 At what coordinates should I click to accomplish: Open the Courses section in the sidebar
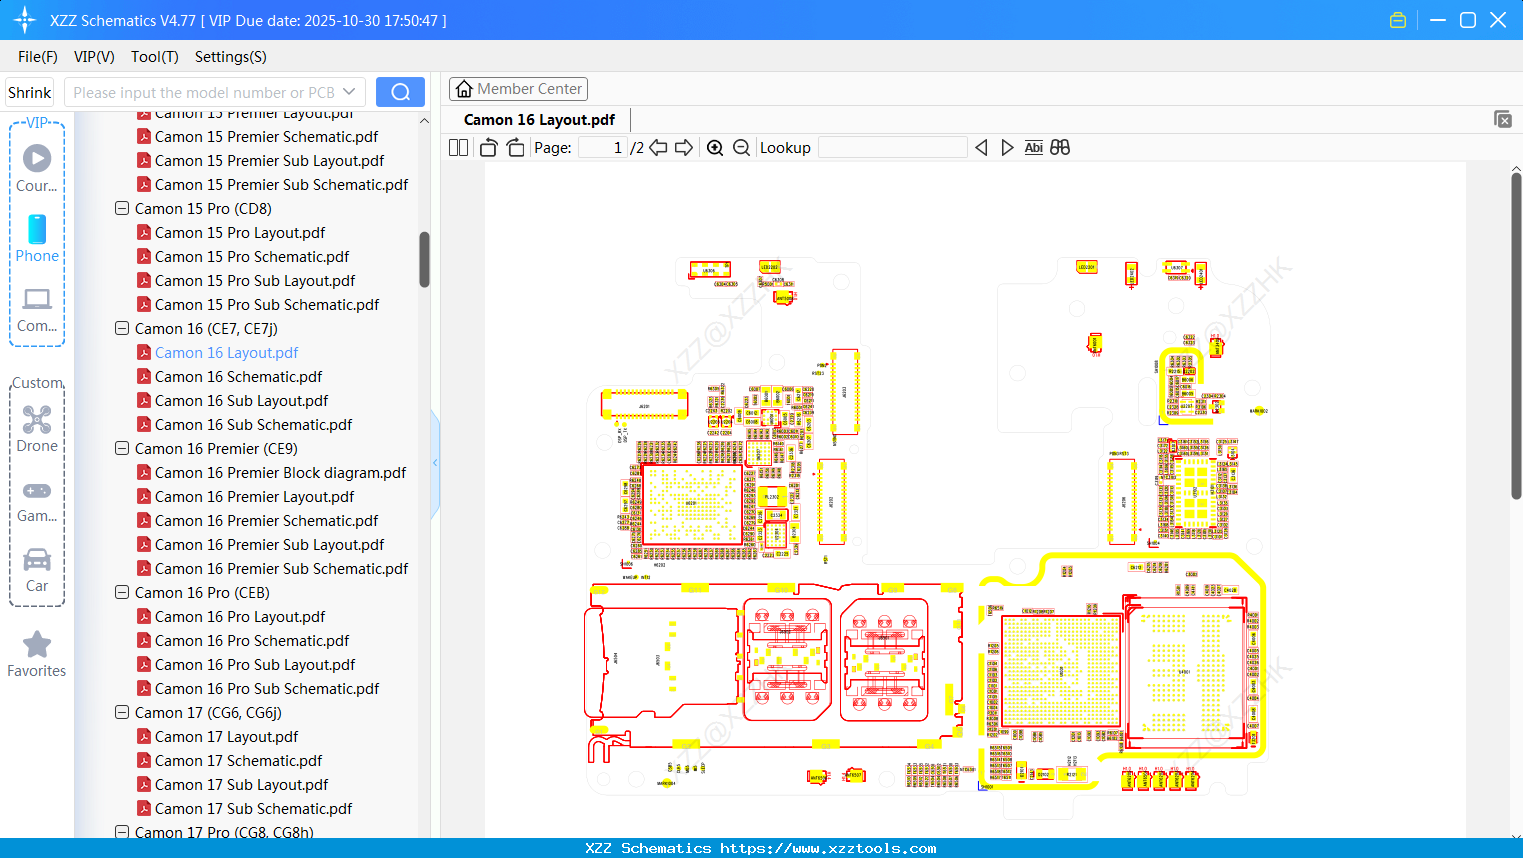(x=37, y=168)
